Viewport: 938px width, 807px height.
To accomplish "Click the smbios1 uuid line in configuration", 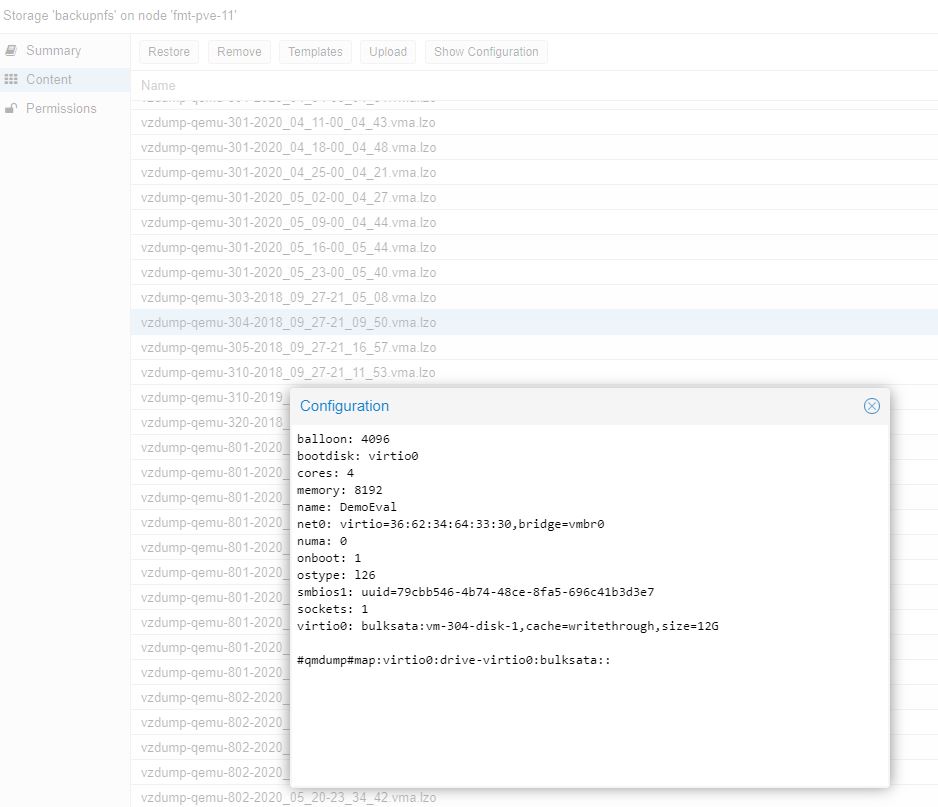I will [475, 592].
